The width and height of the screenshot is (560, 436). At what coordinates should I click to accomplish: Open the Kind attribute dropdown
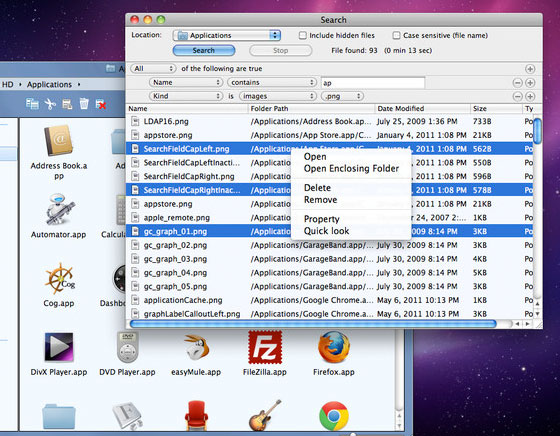point(186,96)
